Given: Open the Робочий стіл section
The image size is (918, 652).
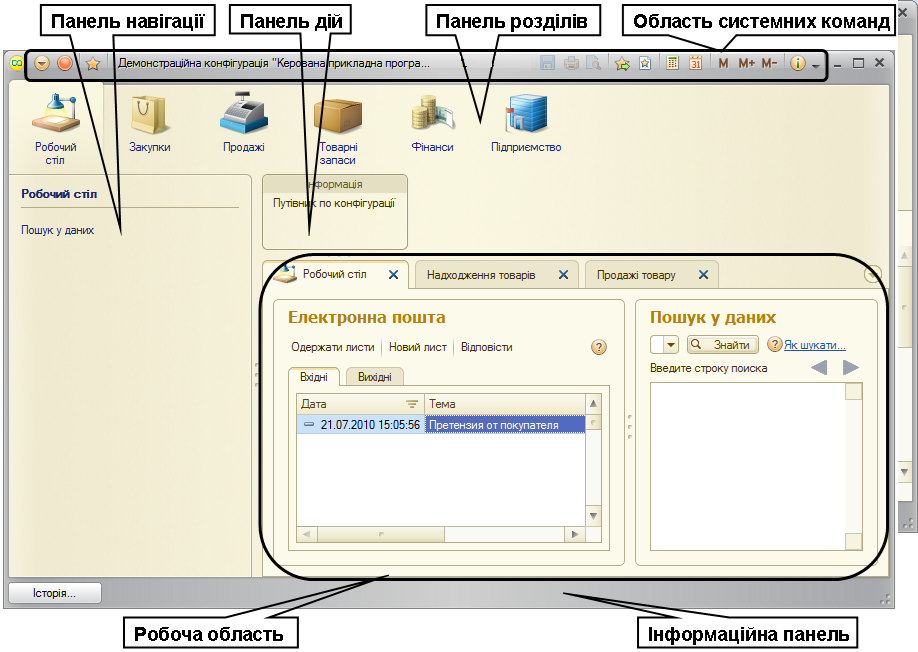Looking at the screenshot, I should (x=56, y=128).
